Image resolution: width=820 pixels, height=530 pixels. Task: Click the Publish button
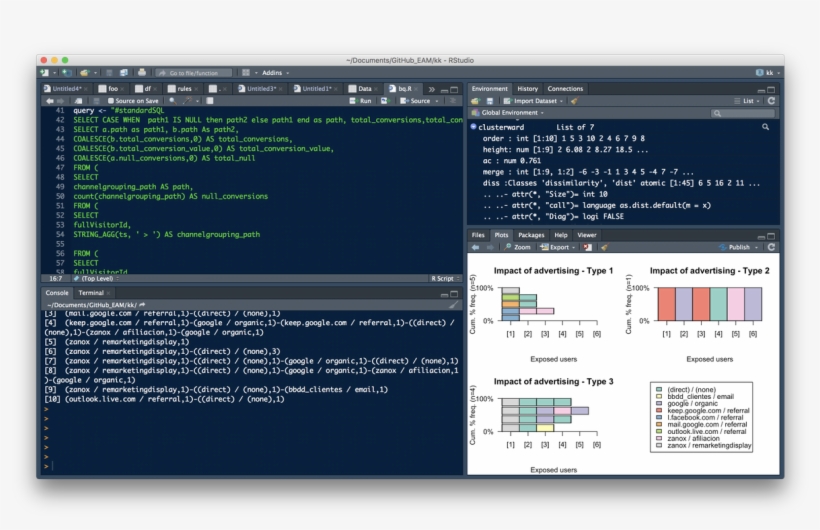[x=735, y=247]
